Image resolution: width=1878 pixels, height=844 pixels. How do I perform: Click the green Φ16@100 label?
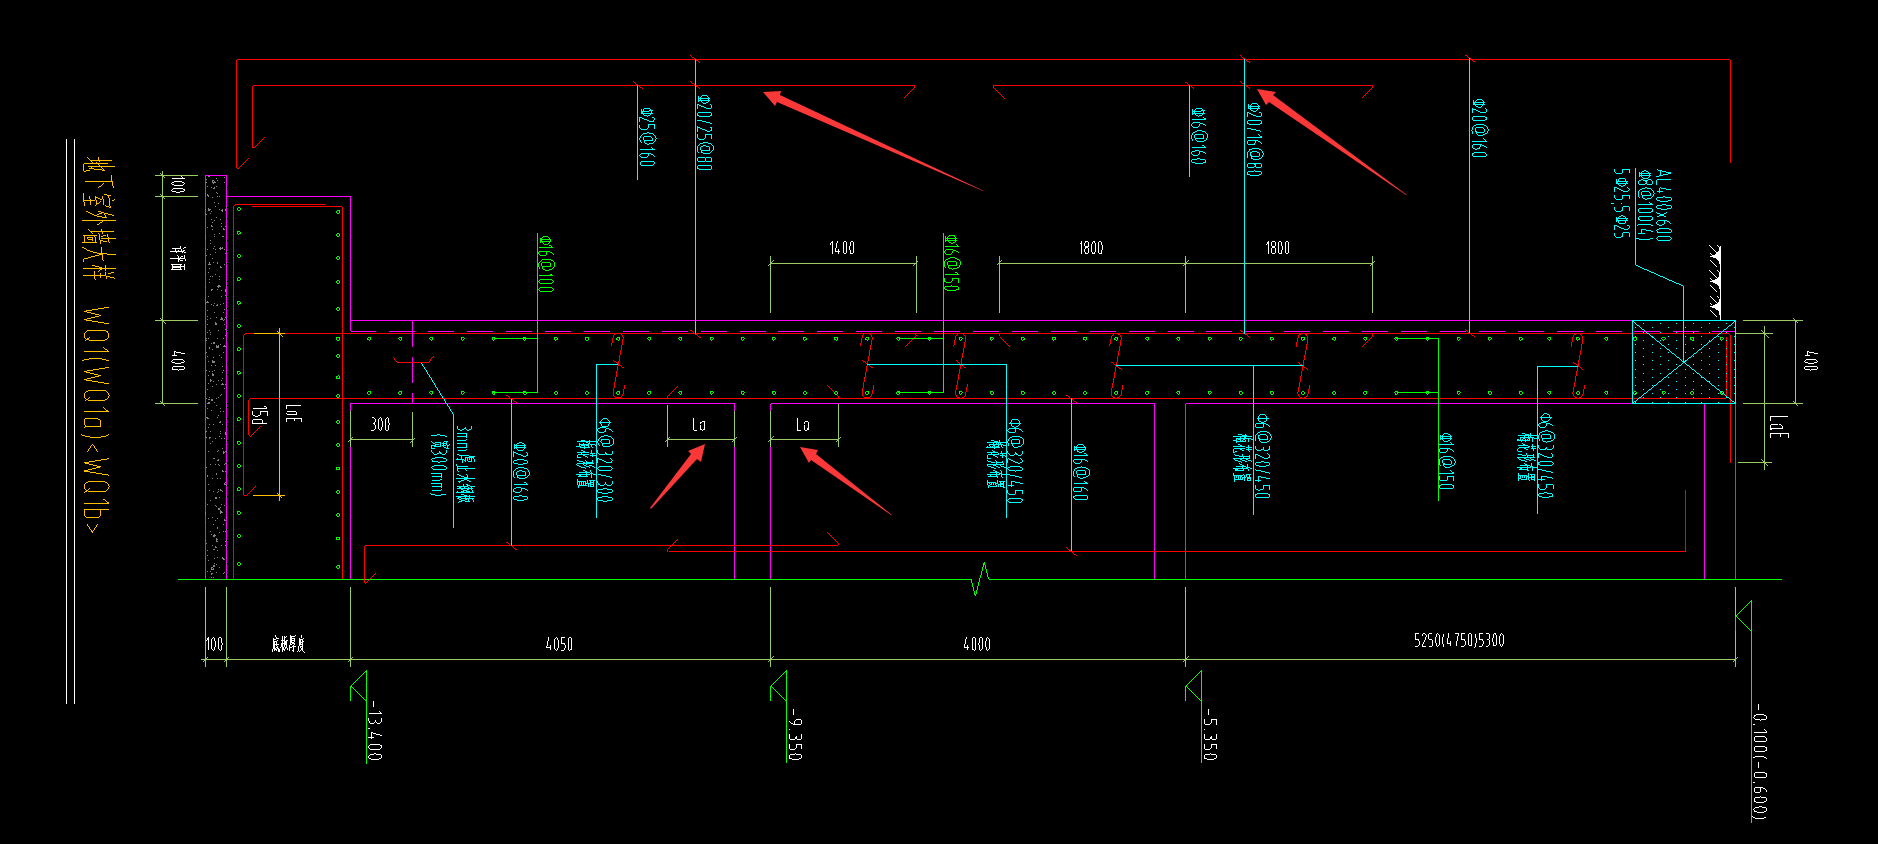point(545,264)
